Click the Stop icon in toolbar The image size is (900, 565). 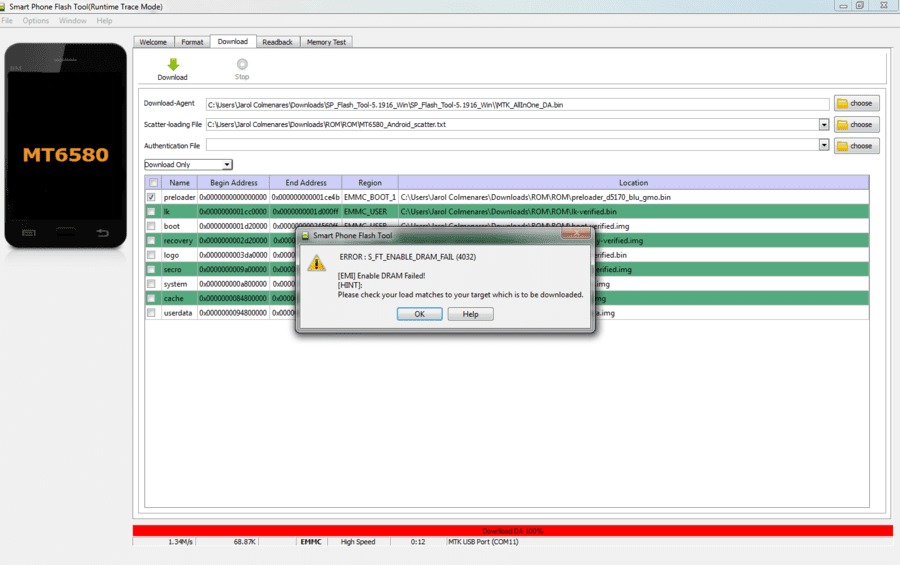[x=242, y=64]
